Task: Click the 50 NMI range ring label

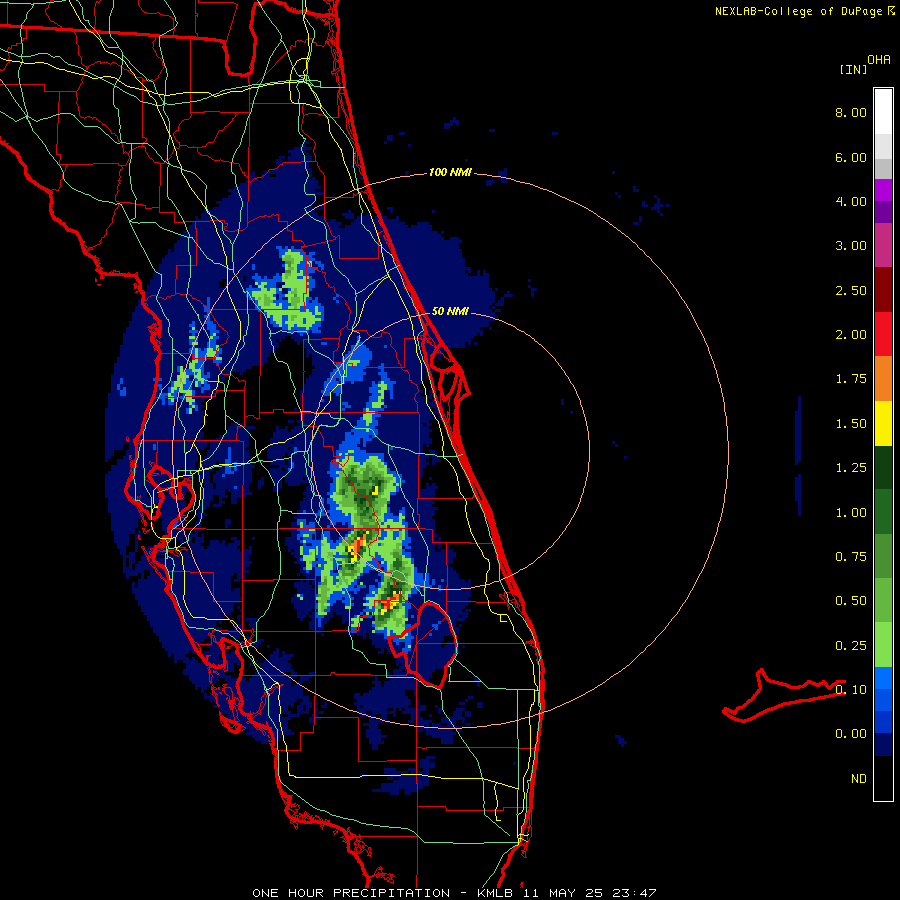Action: pos(450,311)
